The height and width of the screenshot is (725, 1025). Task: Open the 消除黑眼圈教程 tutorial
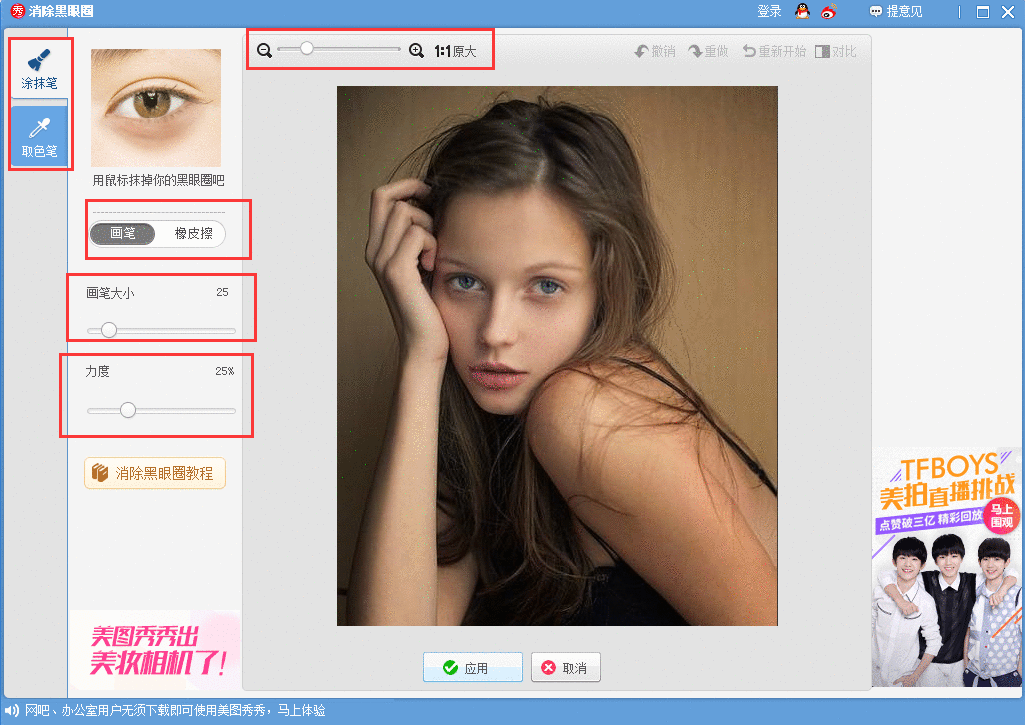coord(154,474)
